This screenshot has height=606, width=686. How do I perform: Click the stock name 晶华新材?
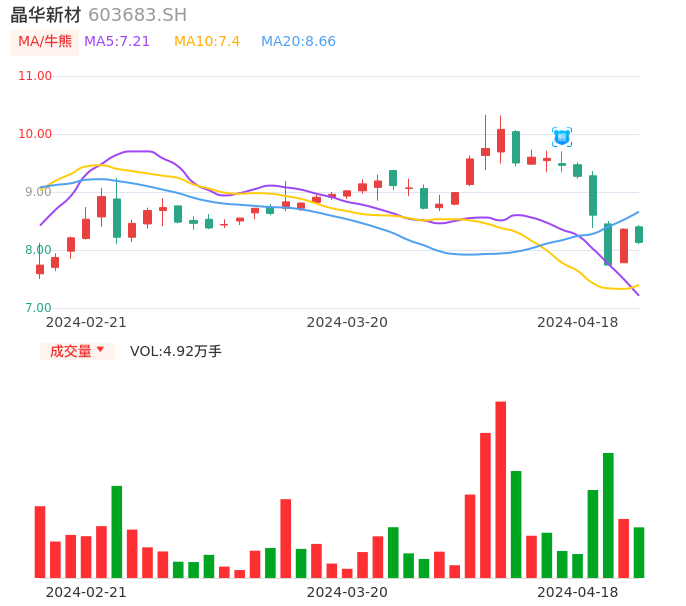[46, 15]
